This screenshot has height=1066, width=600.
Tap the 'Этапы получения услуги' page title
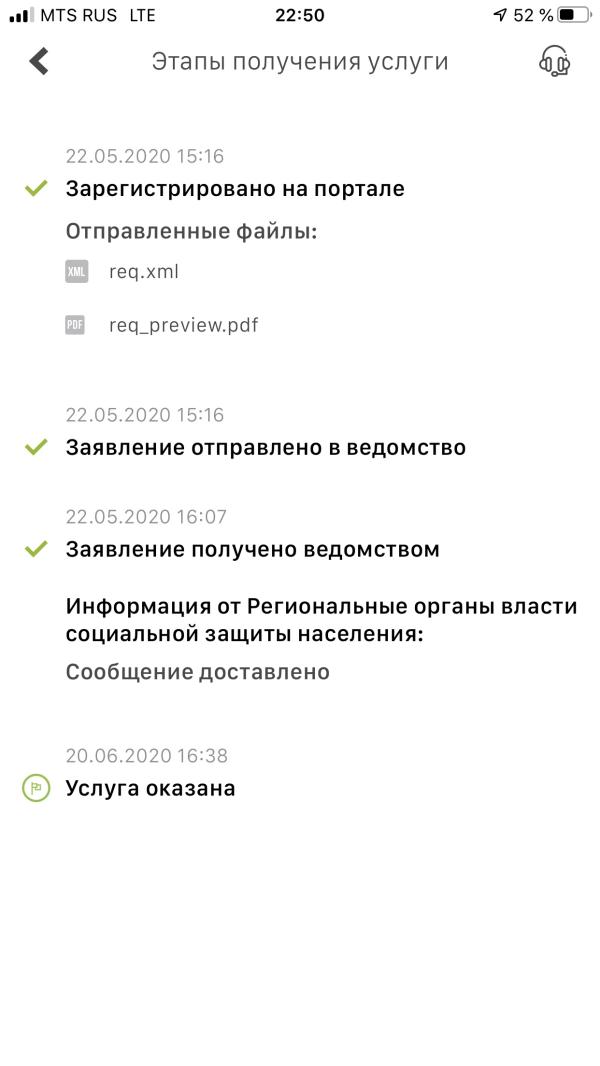tap(300, 62)
